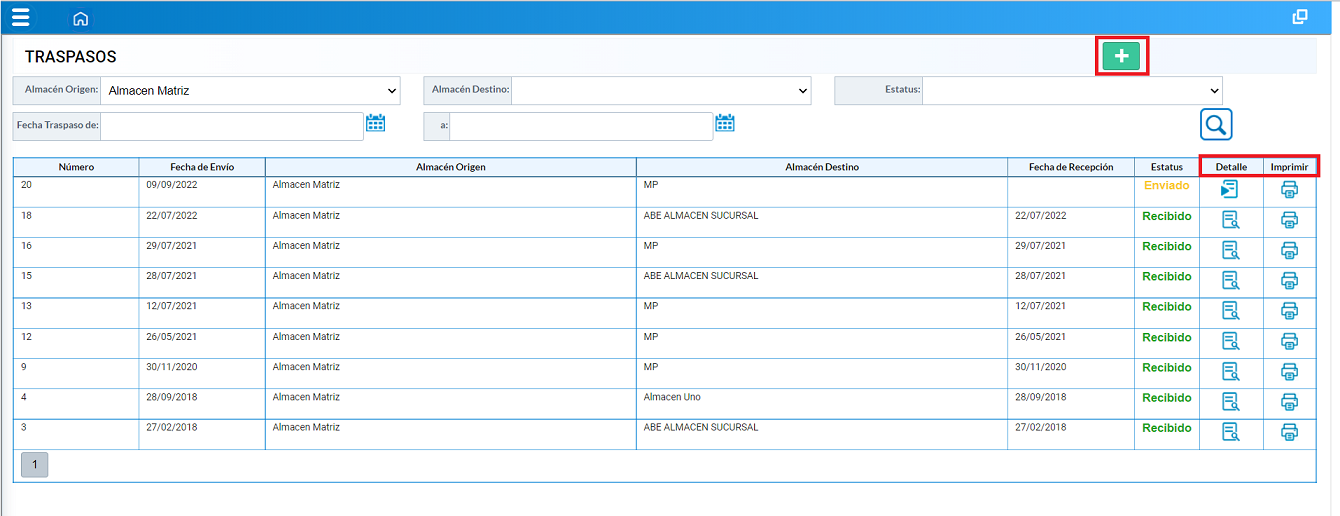Screen dimensions: 1340x516
Task: Open Estatus filter dropdown
Action: [1072, 90]
